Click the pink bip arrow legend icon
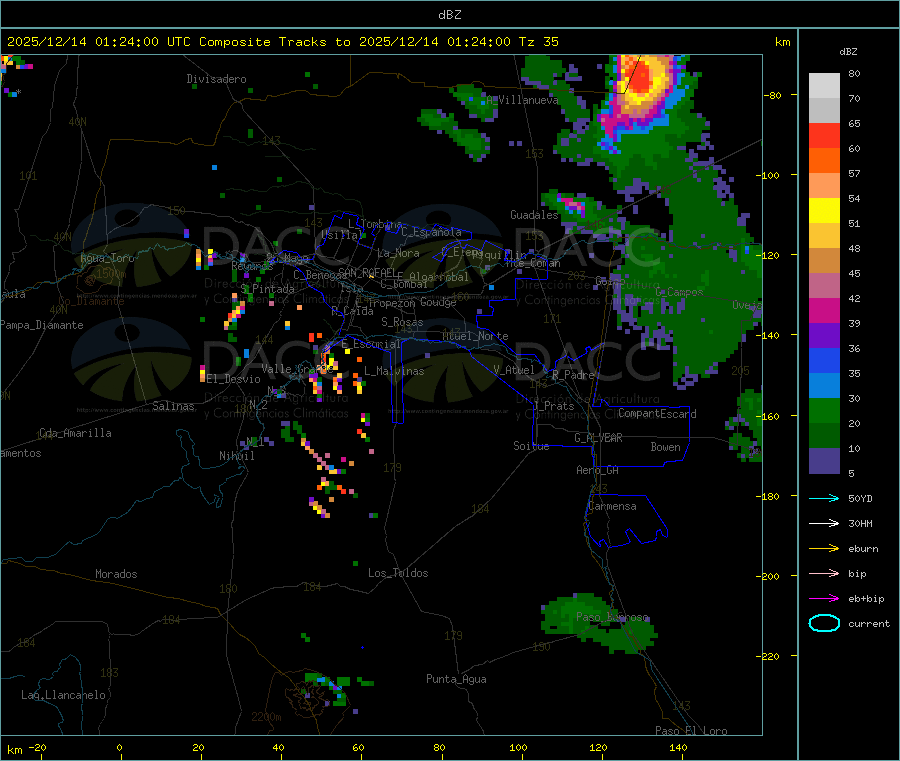The width and height of the screenshot is (900, 761). (x=824, y=573)
